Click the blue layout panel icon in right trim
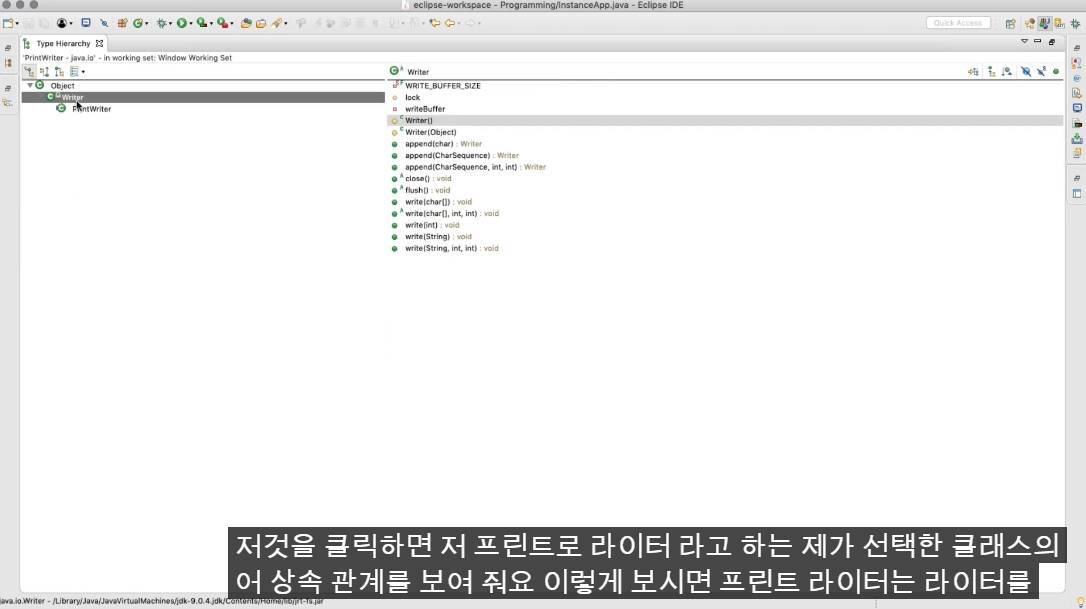This screenshot has width=1086, height=609. (1077, 194)
